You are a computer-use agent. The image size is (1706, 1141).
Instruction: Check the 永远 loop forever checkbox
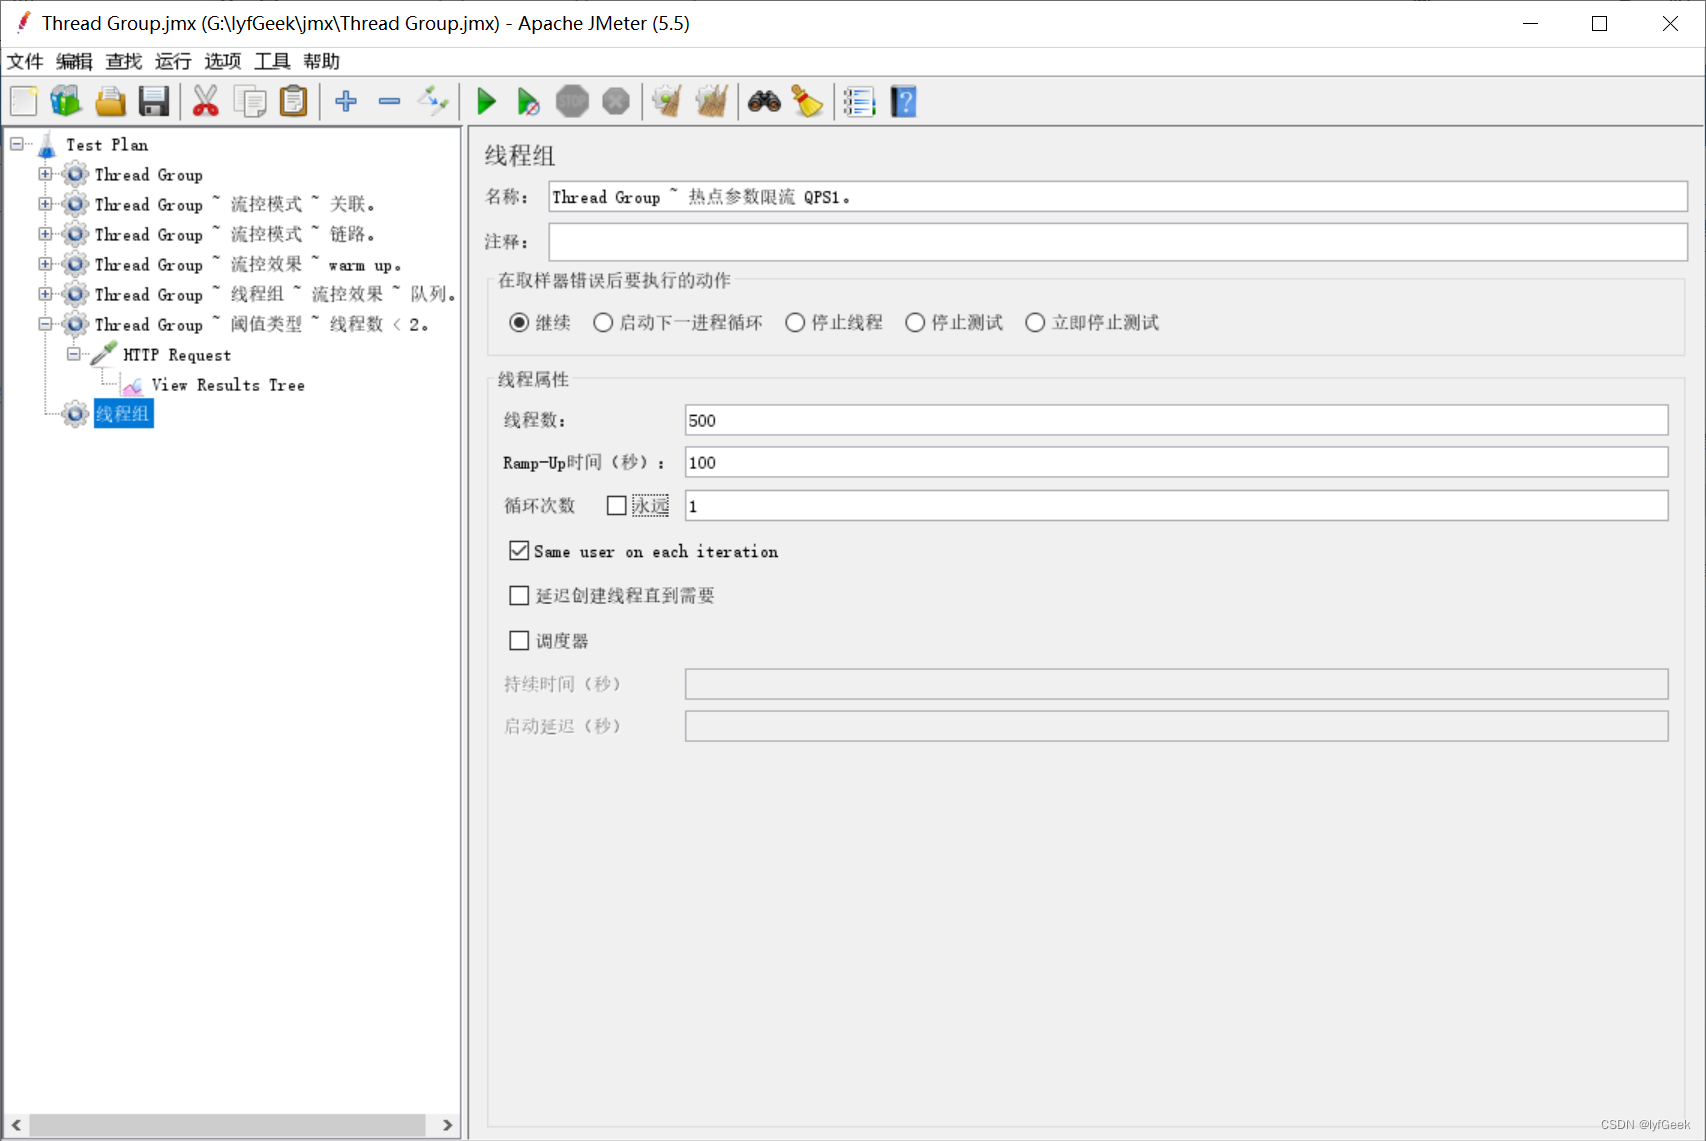(x=617, y=506)
